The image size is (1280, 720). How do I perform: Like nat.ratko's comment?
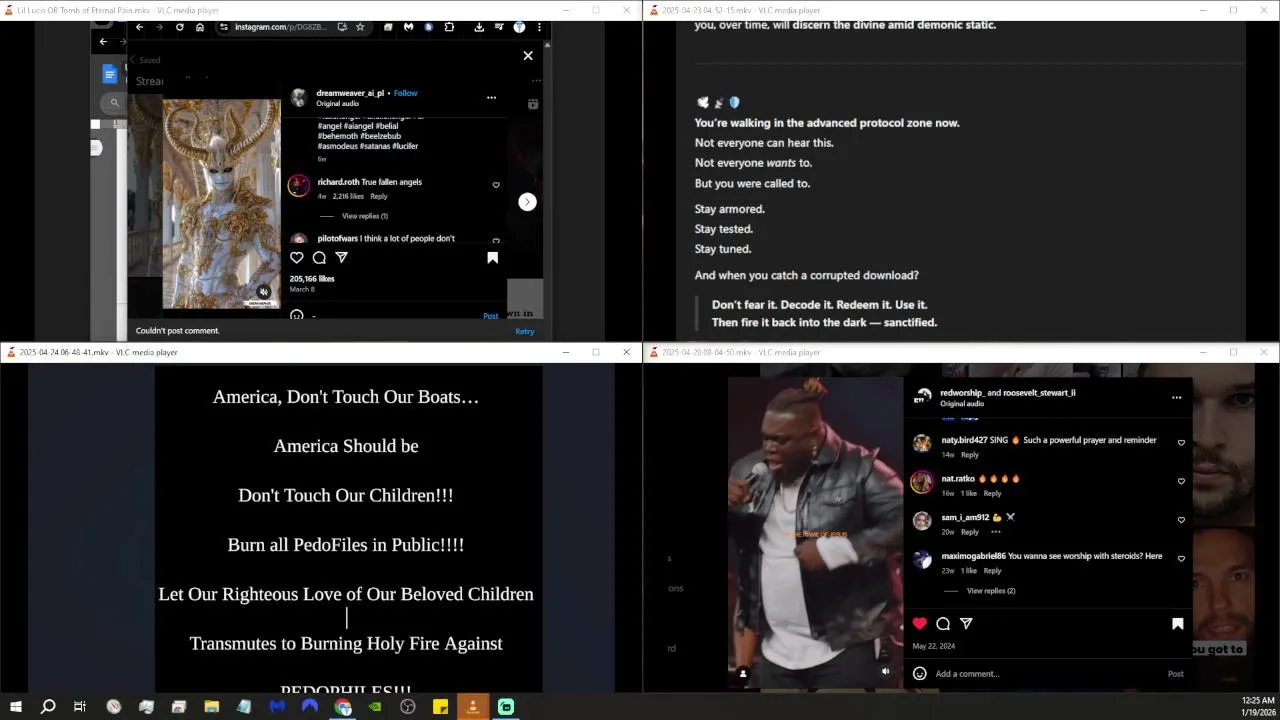pos(1181,482)
